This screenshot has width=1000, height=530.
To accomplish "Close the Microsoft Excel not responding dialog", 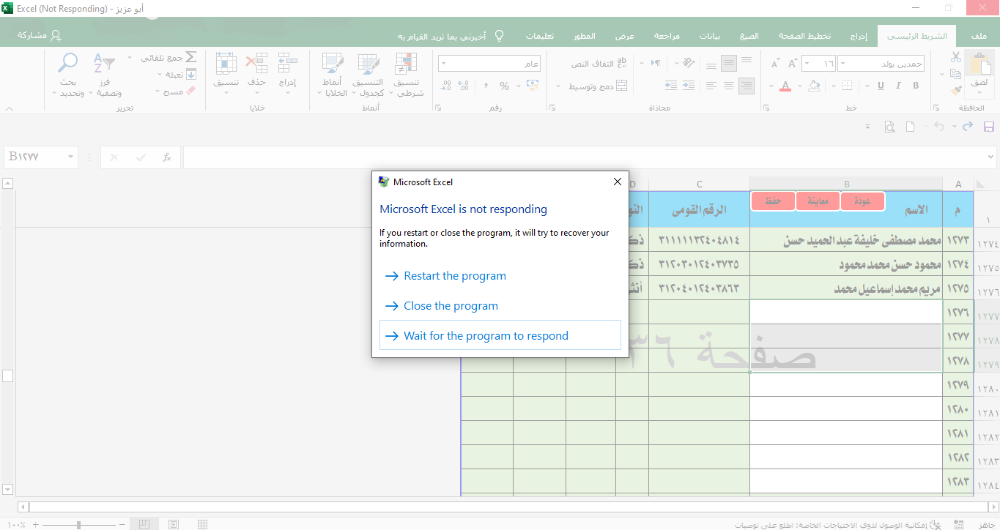I will 617,182.
